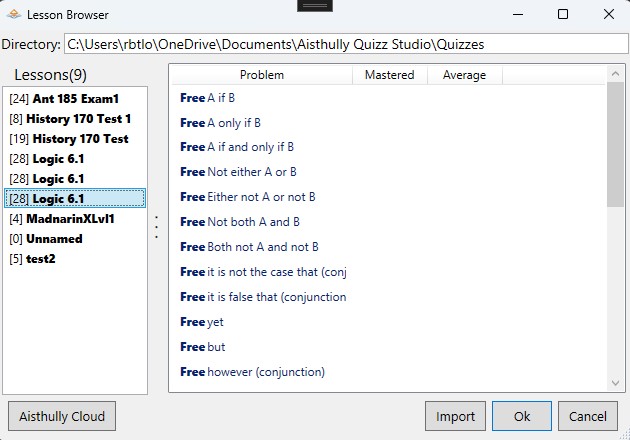Click the vertical splitter handle dots
630x440 pixels.
156,227
